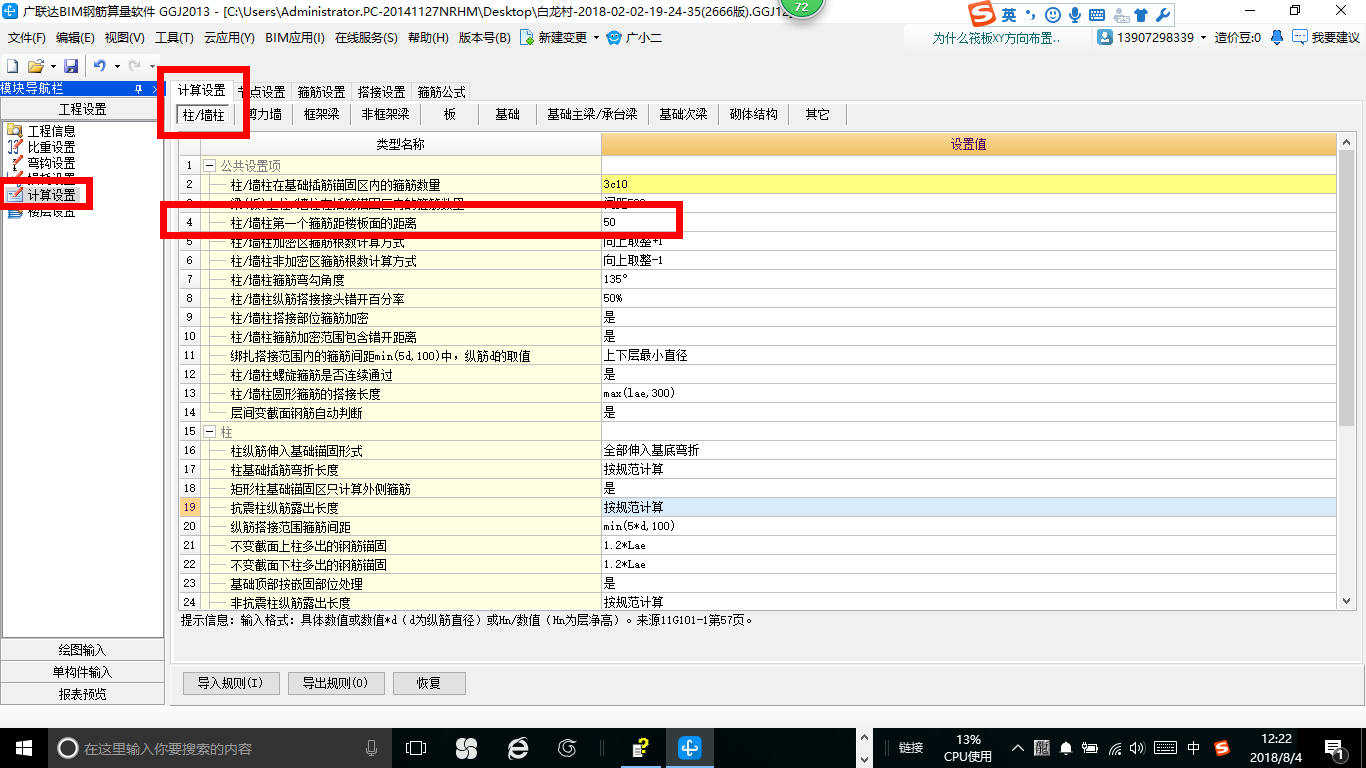Screen dimensions: 1366x768
Task: Click the Sogou input method S logo
Action: coord(982,15)
